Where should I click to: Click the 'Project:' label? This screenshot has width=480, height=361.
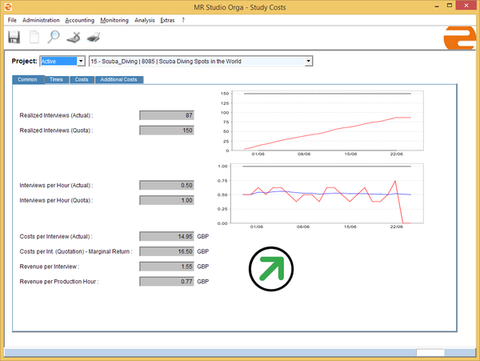24,61
